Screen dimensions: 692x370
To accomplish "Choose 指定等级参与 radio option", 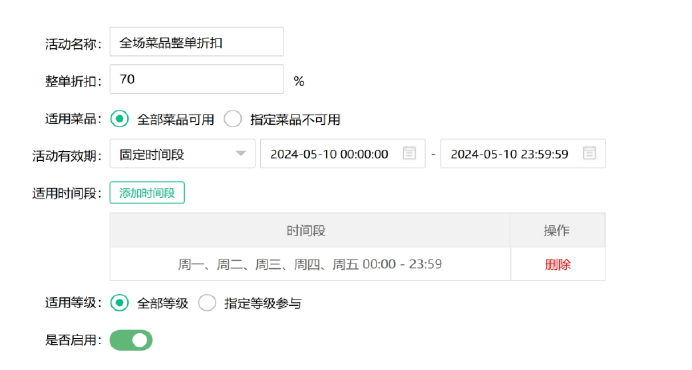I will pyautogui.click(x=207, y=303).
